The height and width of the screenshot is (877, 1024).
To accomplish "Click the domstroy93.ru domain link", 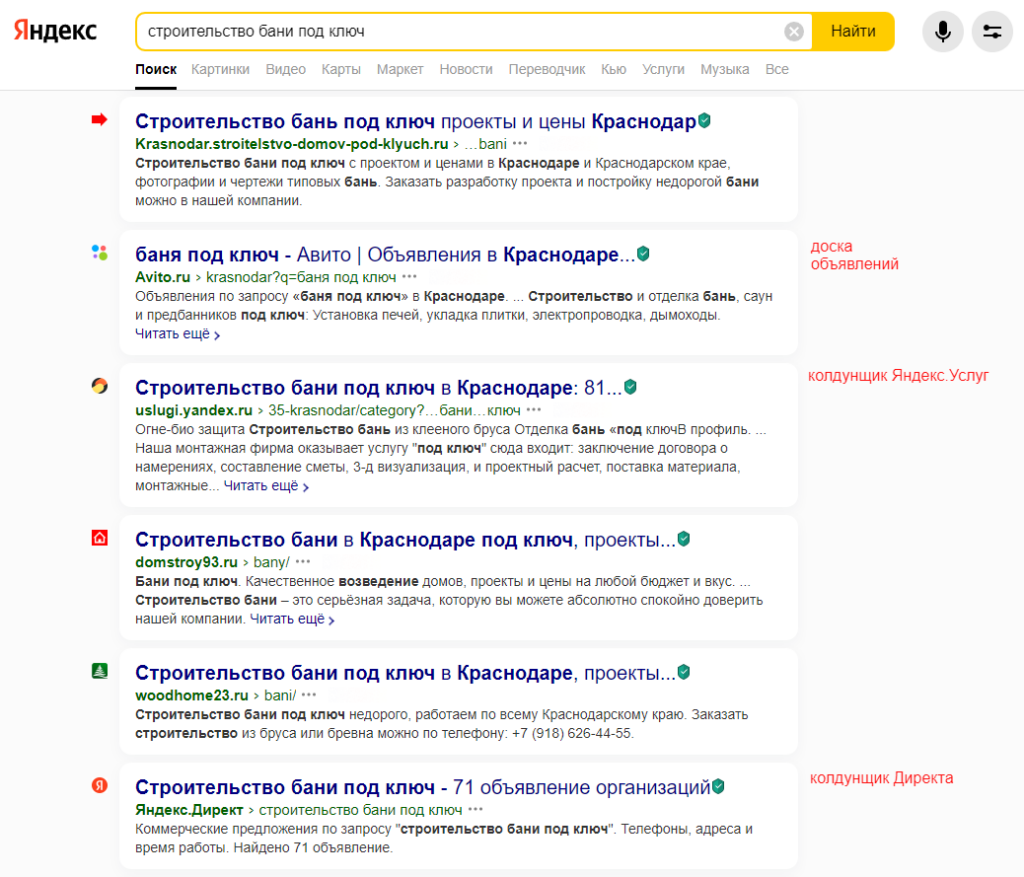I will tap(186, 562).
